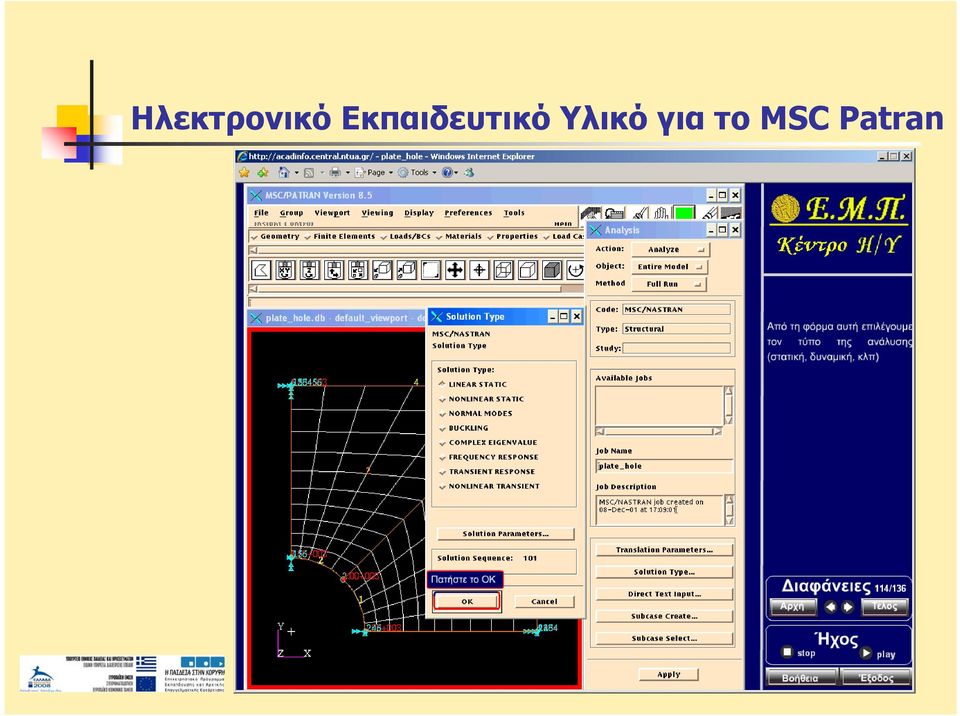
Task: Select NONLINEAR STATIC solution type
Action: pyautogui.click(x=481, y=399)
